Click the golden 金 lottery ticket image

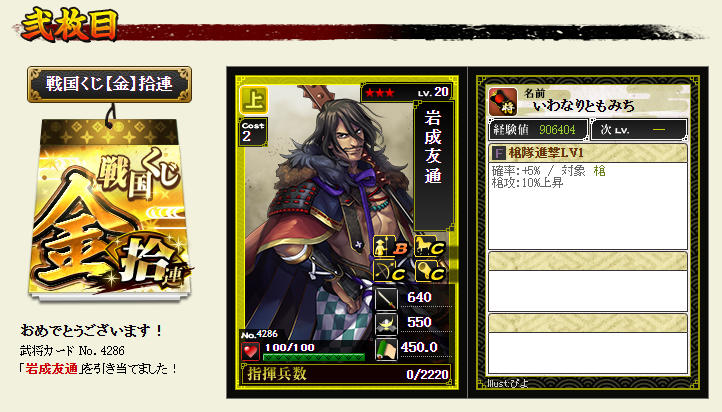pyautogui.click(x=110, y=209)
